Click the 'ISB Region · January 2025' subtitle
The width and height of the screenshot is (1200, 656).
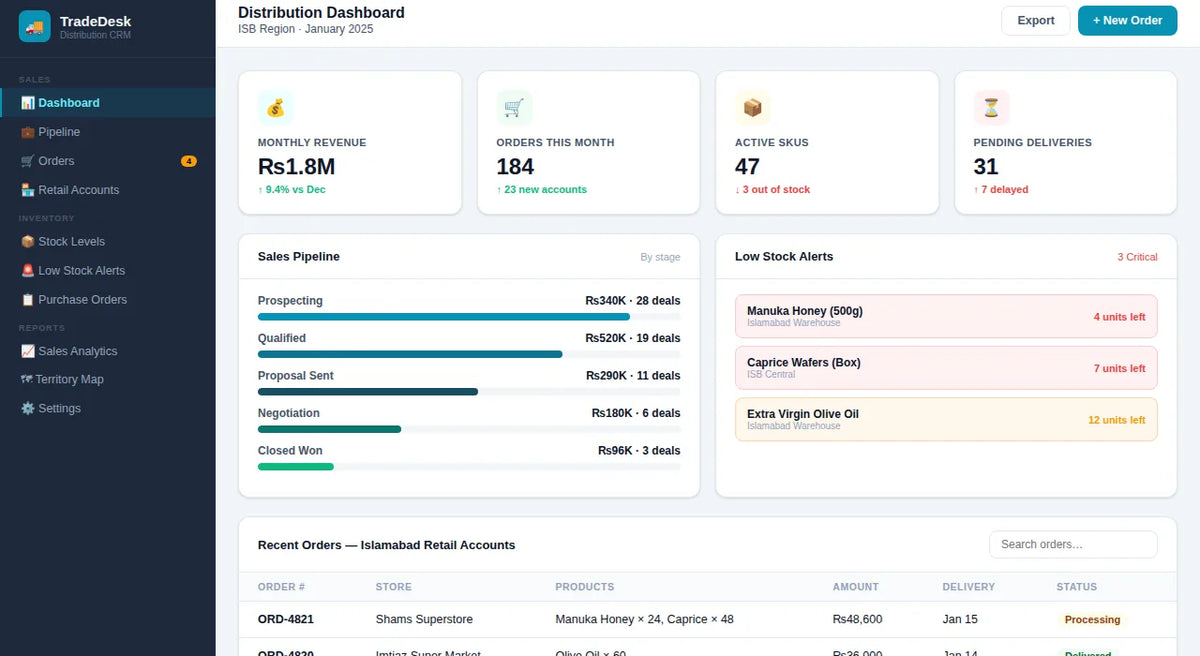click(306, 30)
